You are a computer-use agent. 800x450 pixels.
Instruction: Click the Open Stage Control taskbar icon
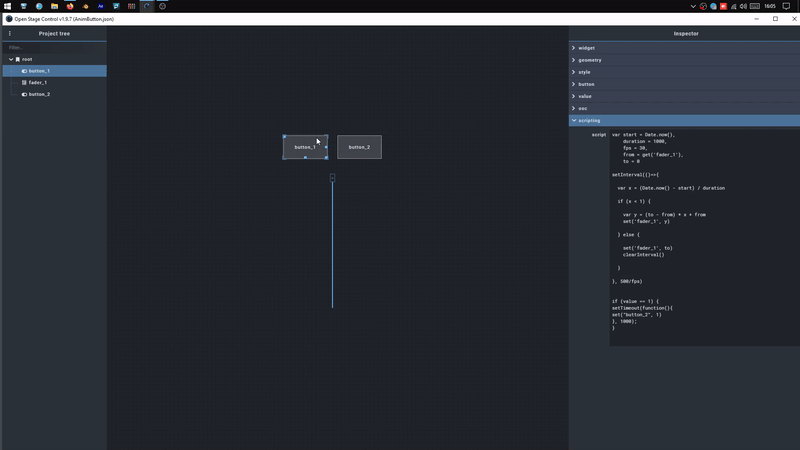[x=147, y=6]
